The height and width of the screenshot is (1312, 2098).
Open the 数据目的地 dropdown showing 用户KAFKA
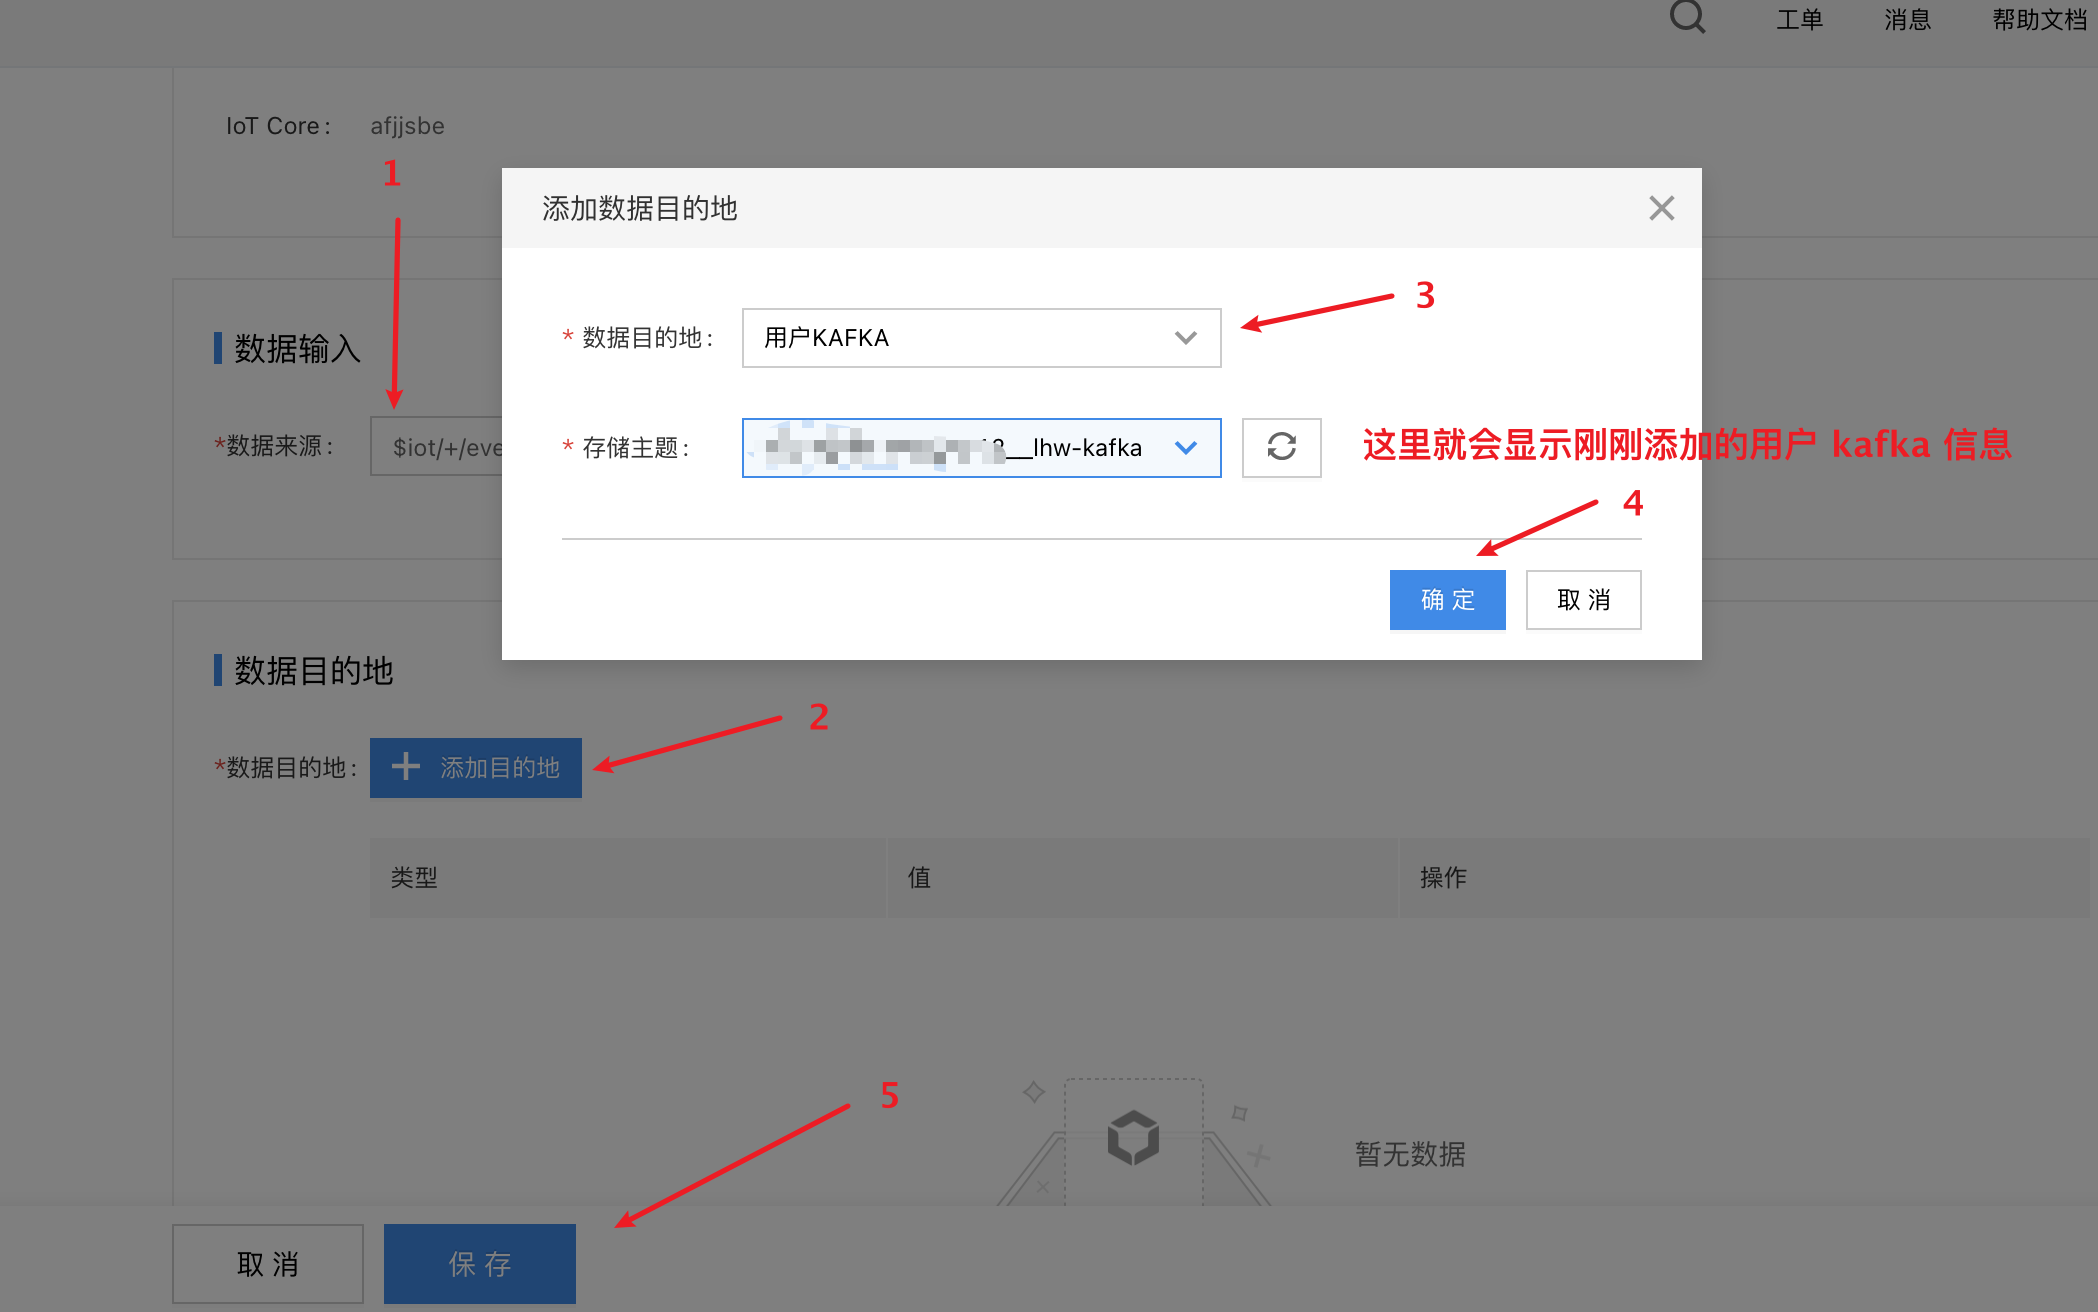tap(981, 338)
